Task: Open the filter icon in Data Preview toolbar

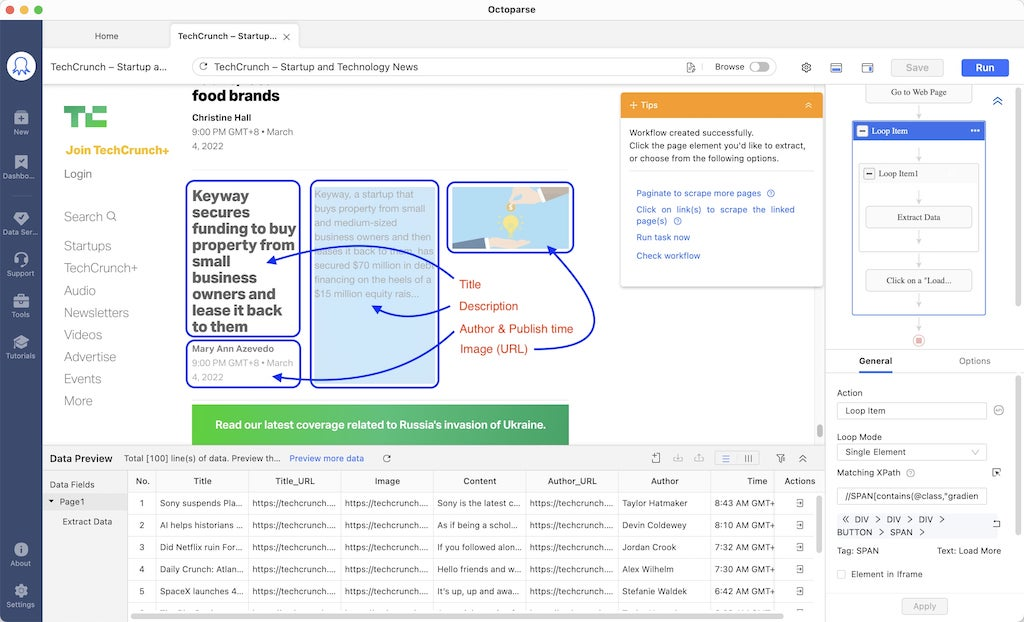Action: click(x=780, y=459)
